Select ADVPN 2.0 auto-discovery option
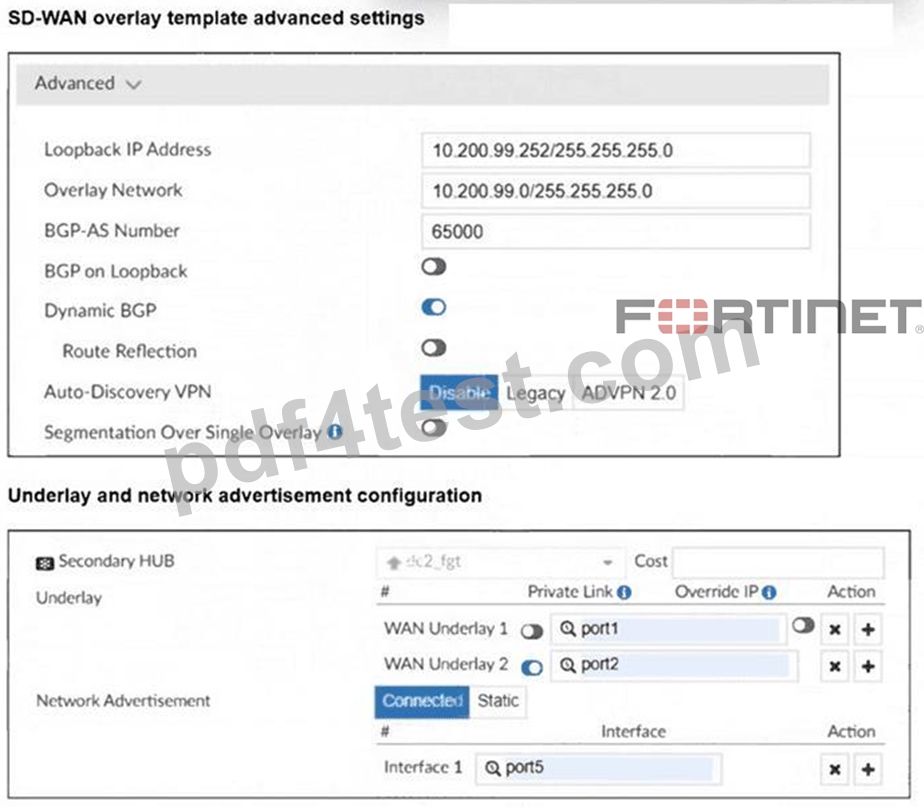Screen dimensions: 924x809 [629, 393]
